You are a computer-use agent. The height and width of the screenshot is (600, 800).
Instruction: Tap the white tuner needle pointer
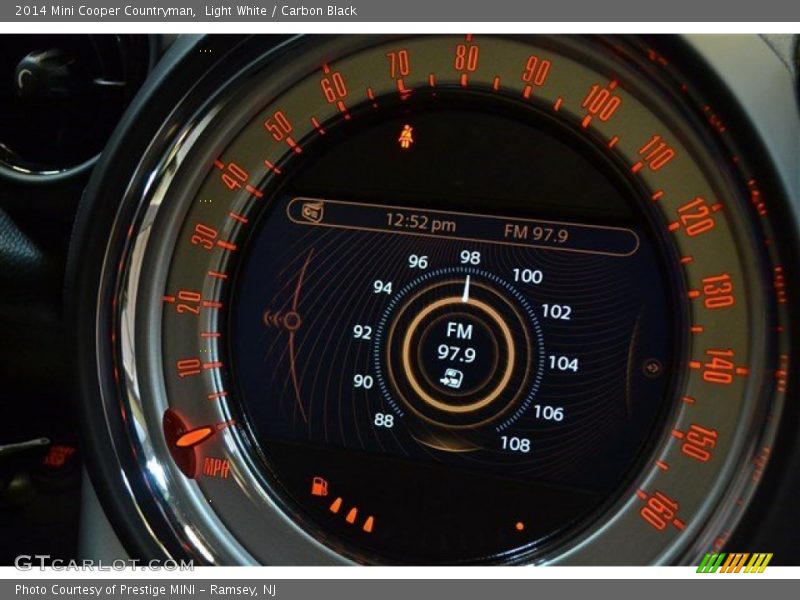pos(466,289)
